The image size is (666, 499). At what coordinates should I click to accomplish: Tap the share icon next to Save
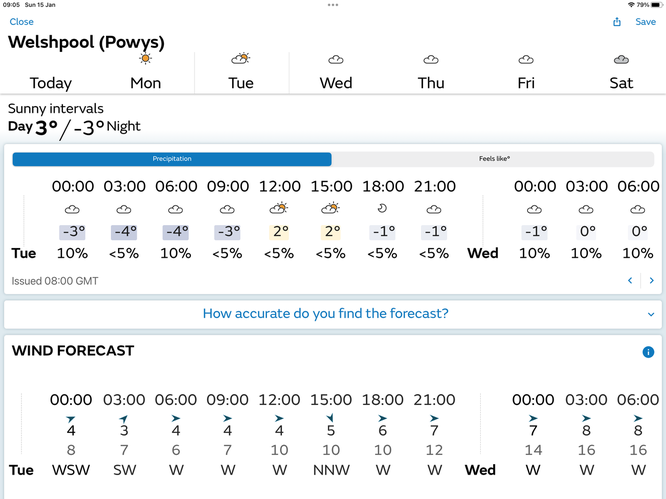coord(617,22)
